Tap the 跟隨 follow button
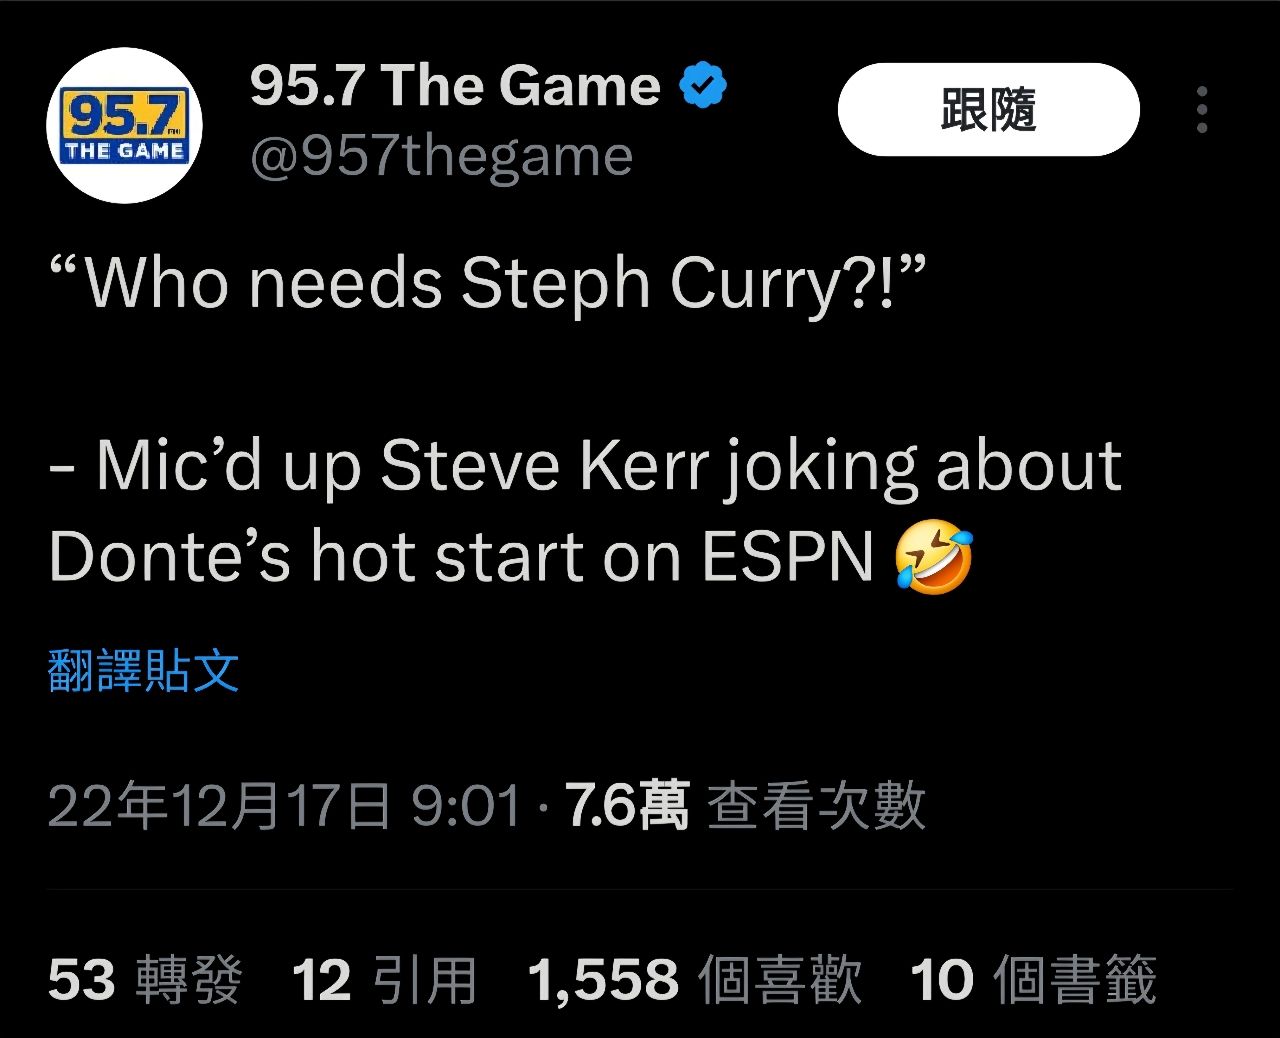Screen dimensions: 1280x1038 click(x=988, y=109)
